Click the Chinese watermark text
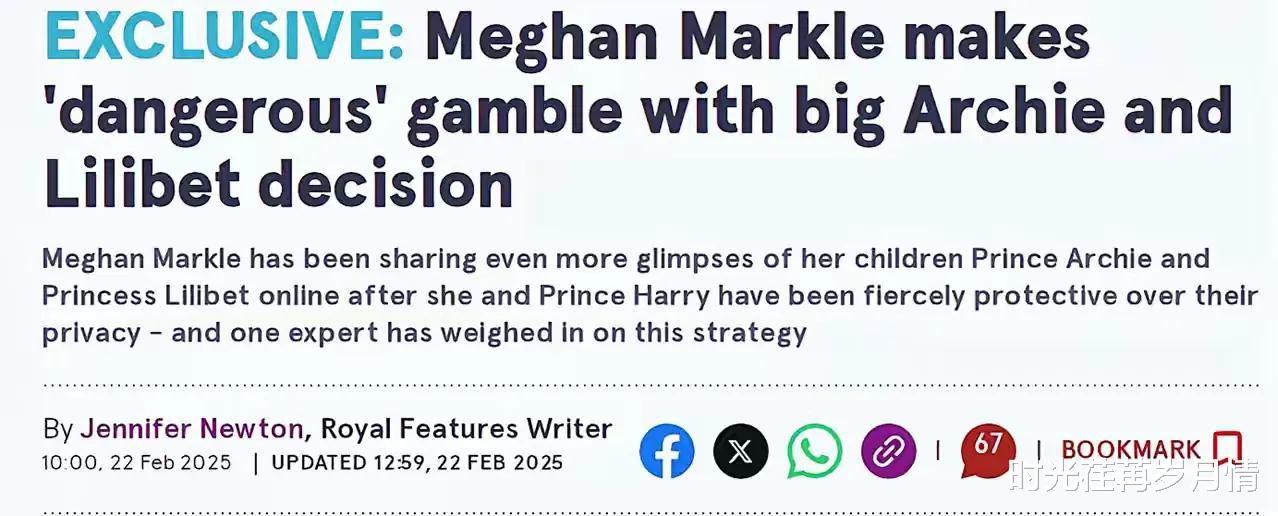Image resolution: width=1278 pixels, height=516 pixels. point(1133,478)
